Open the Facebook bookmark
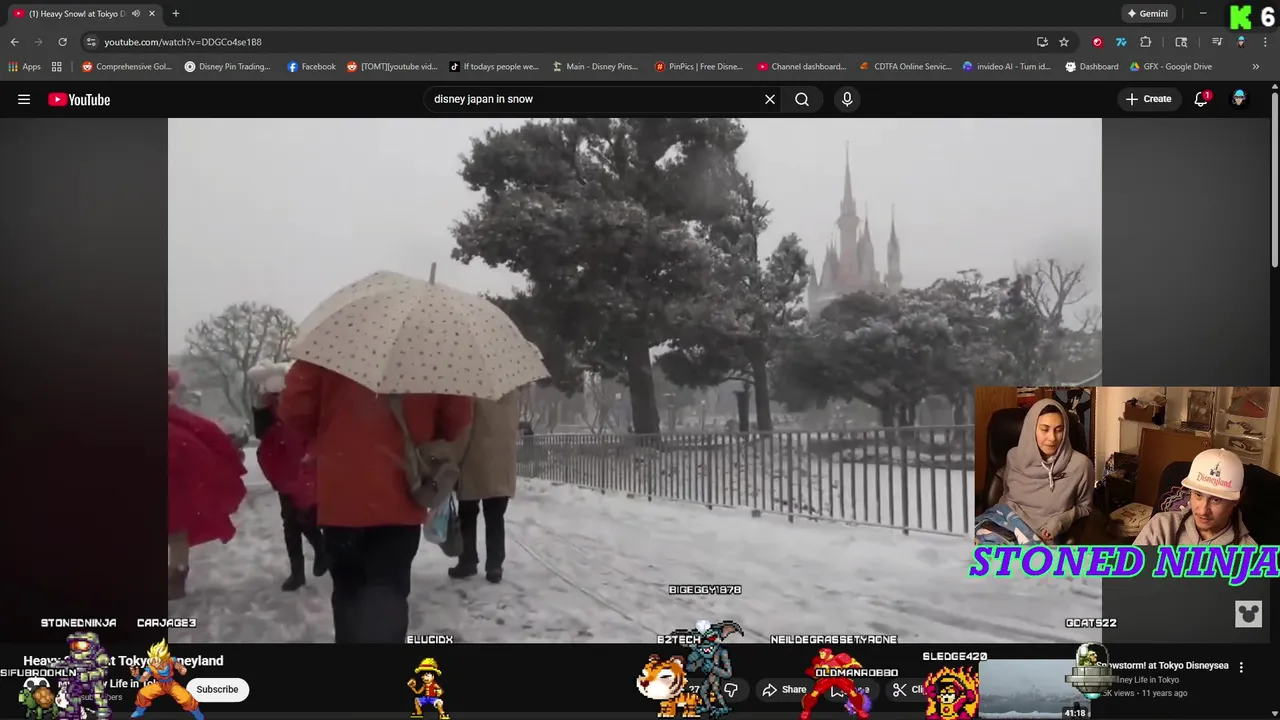The width and height of the screenshot is (1280, 720). (312, 67)
